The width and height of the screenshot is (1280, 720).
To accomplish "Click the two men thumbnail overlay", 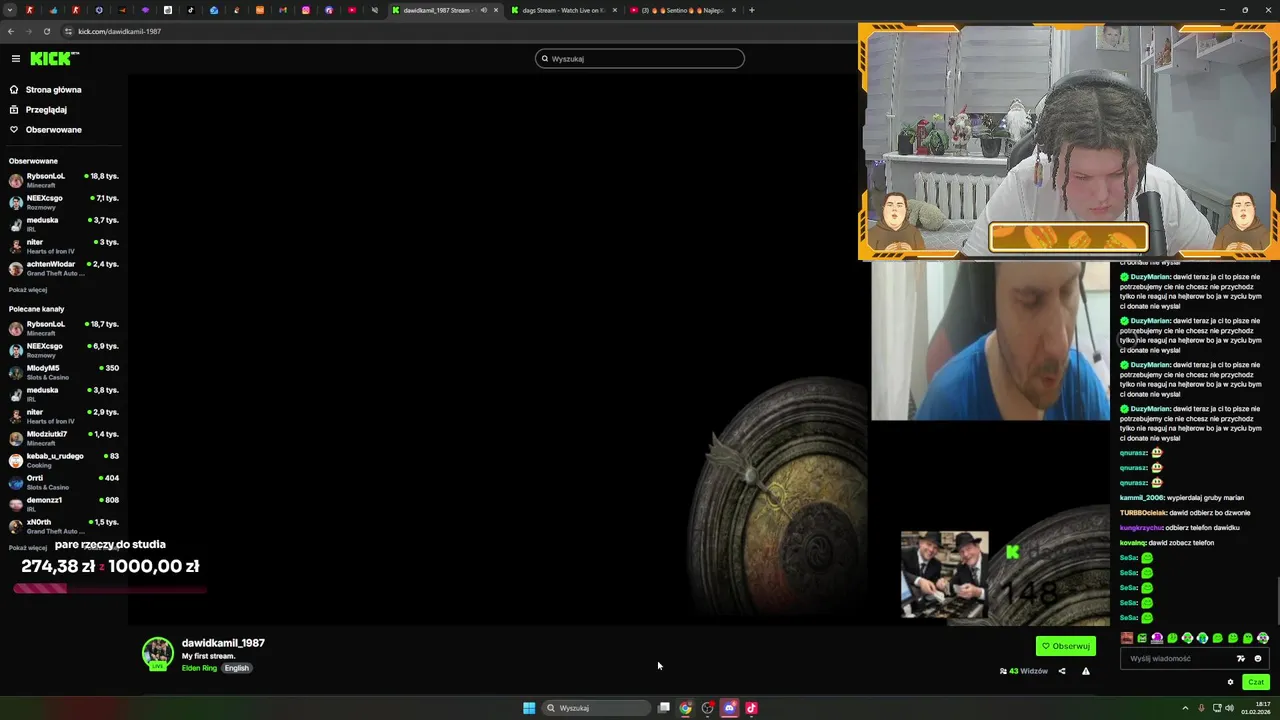I will tap(945, 574).
